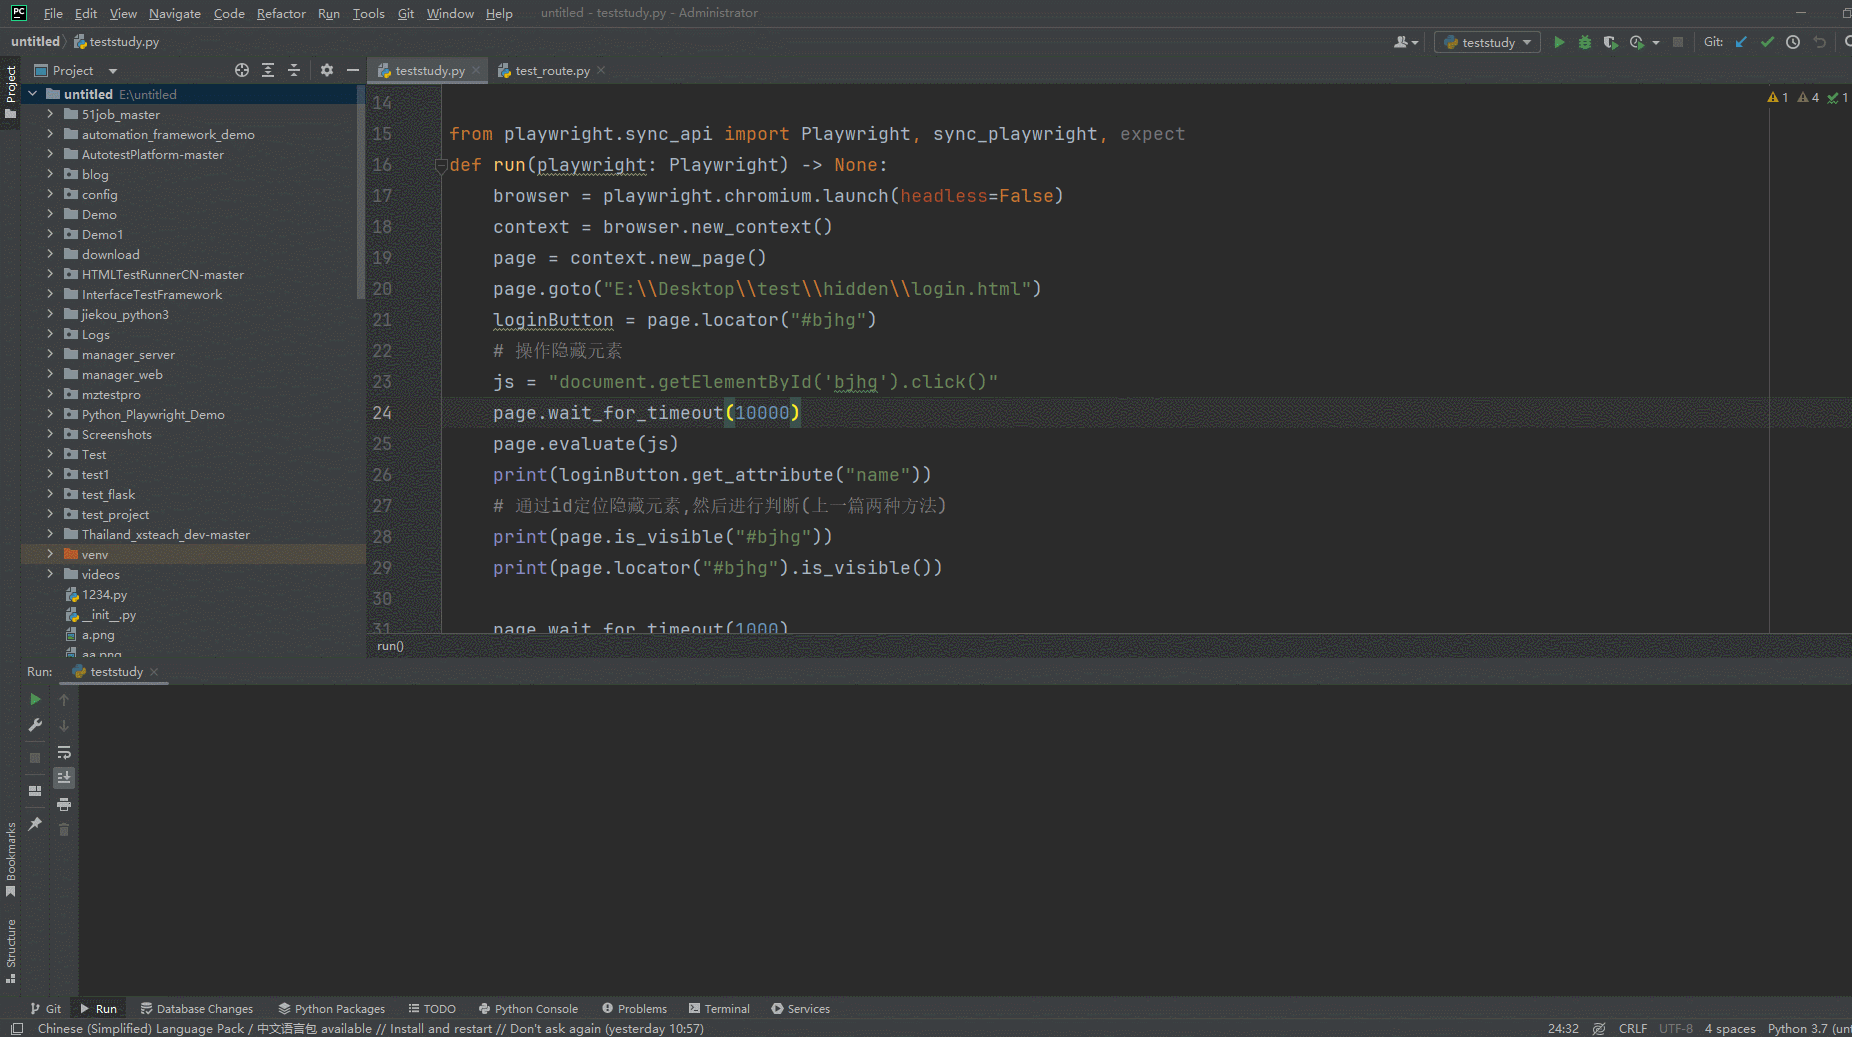Open Python Console tool window
The image size is (1852, 1037).
[528, 1009]
